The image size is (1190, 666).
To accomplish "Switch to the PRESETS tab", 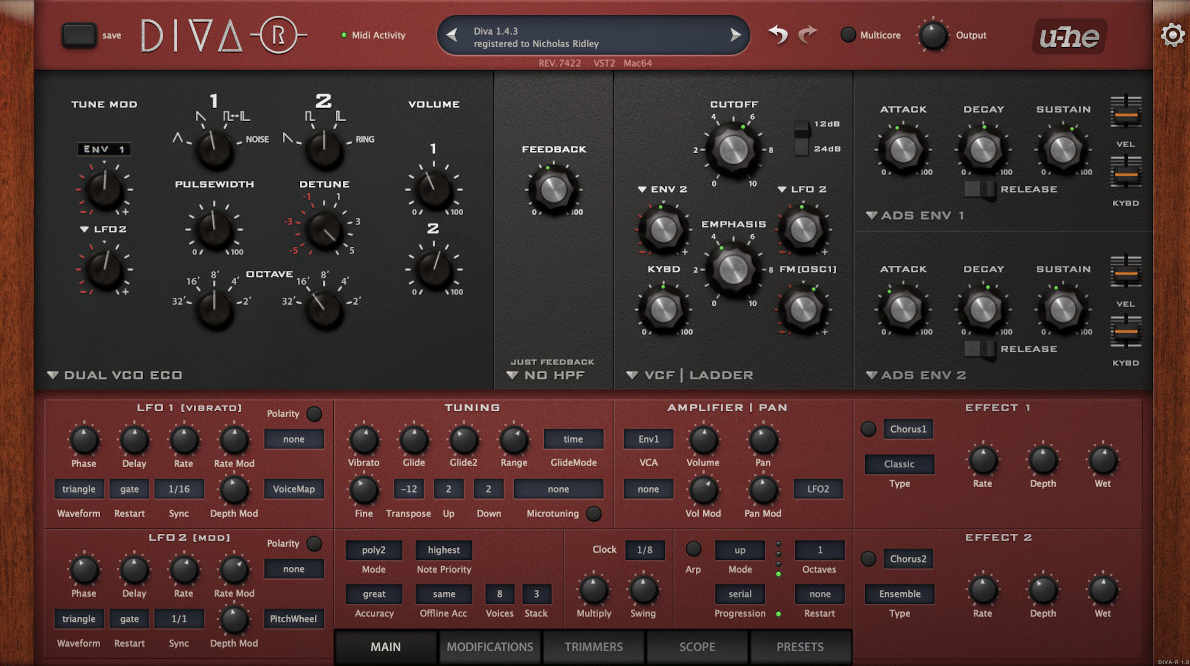I will tap(800, 647).
